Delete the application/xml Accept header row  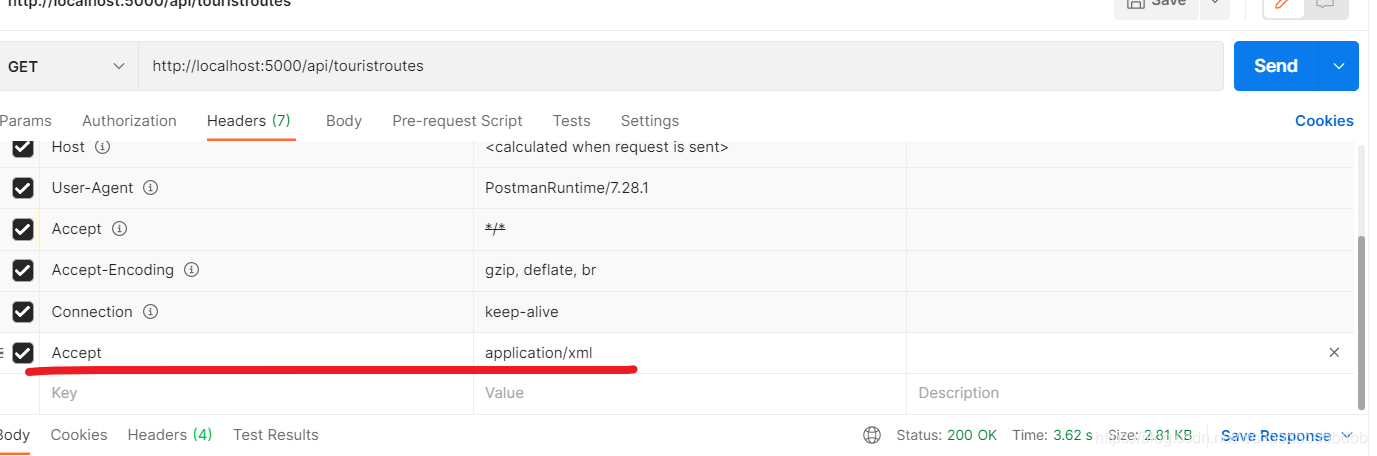(x=1334, y=352)
